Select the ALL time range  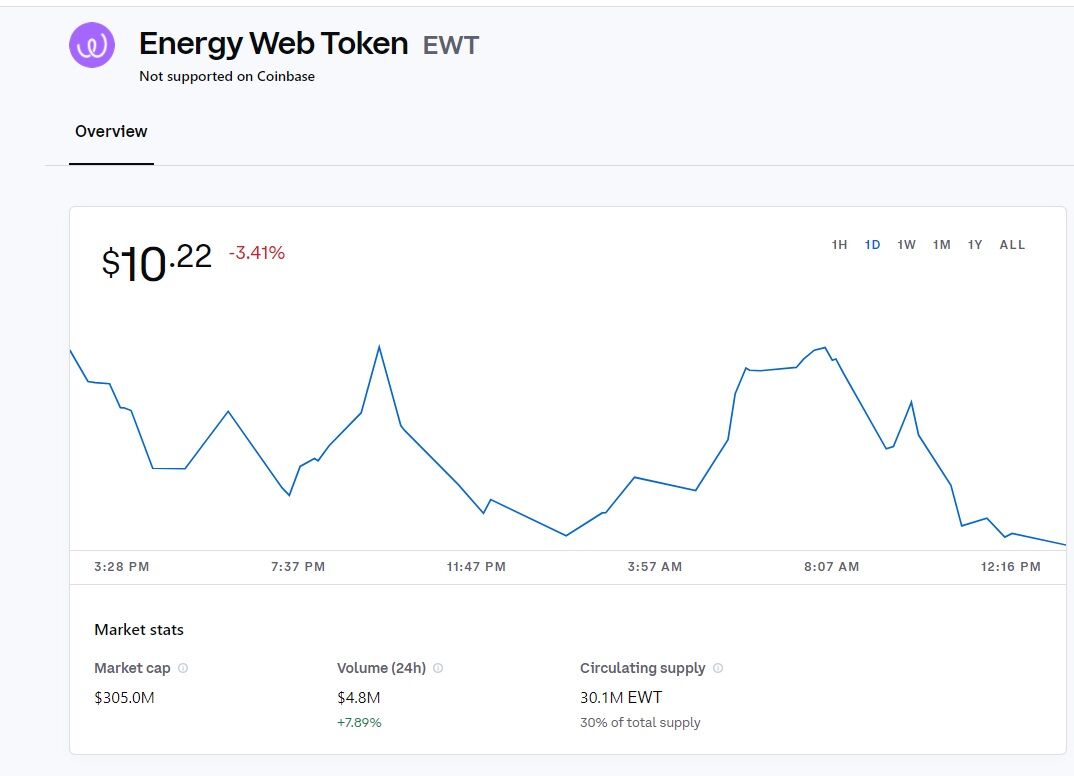pyautogui.click(x=1012, y=245)
